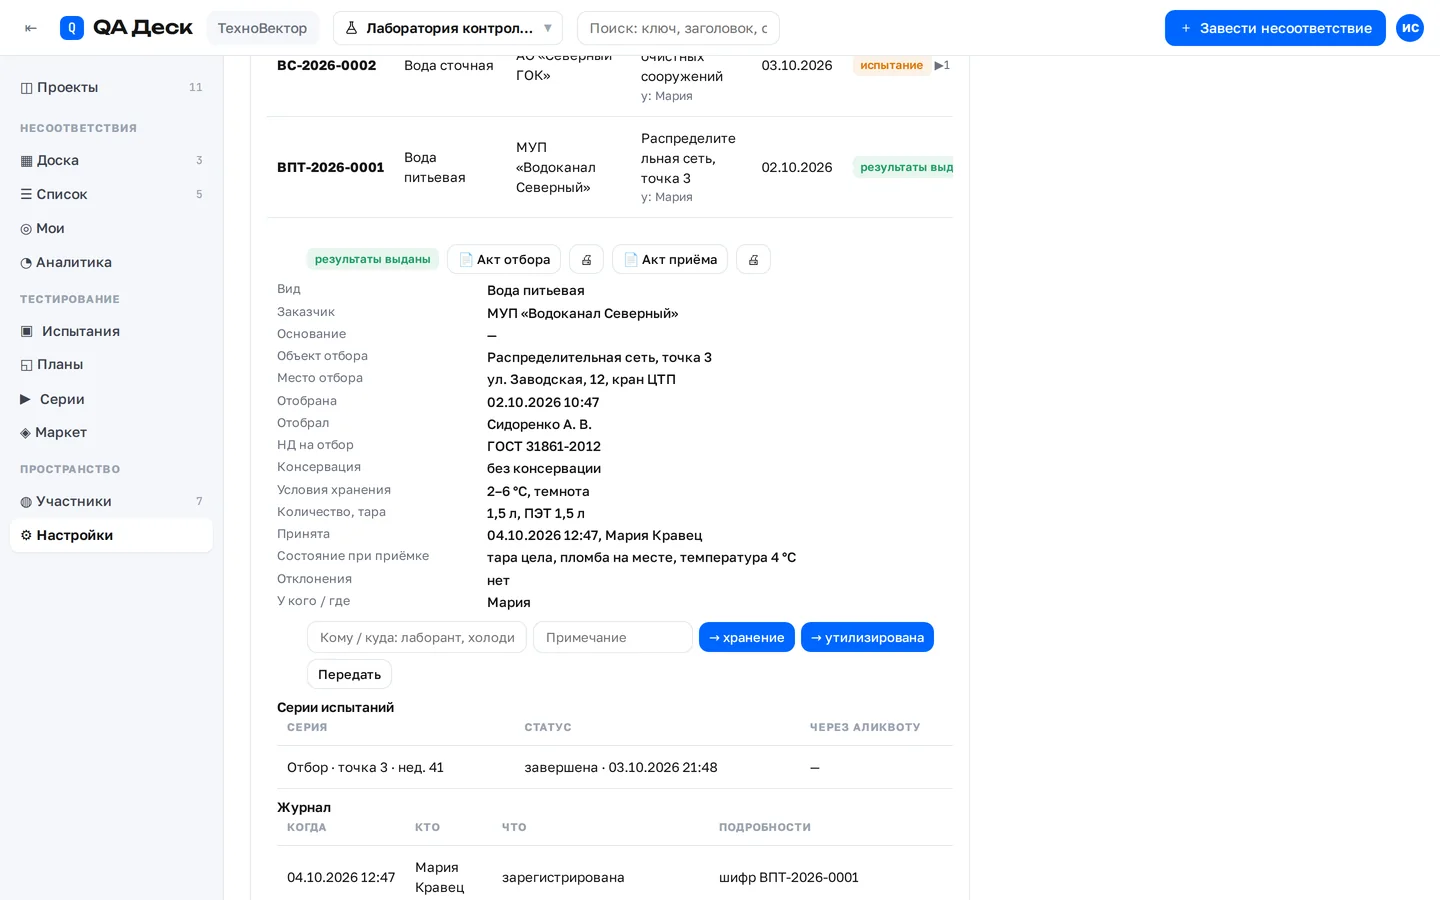Click the шифр ВПТ-2026-0001 journal detail
The image size is (1440, 900).
pyautogui.click(x=789, y=878)
